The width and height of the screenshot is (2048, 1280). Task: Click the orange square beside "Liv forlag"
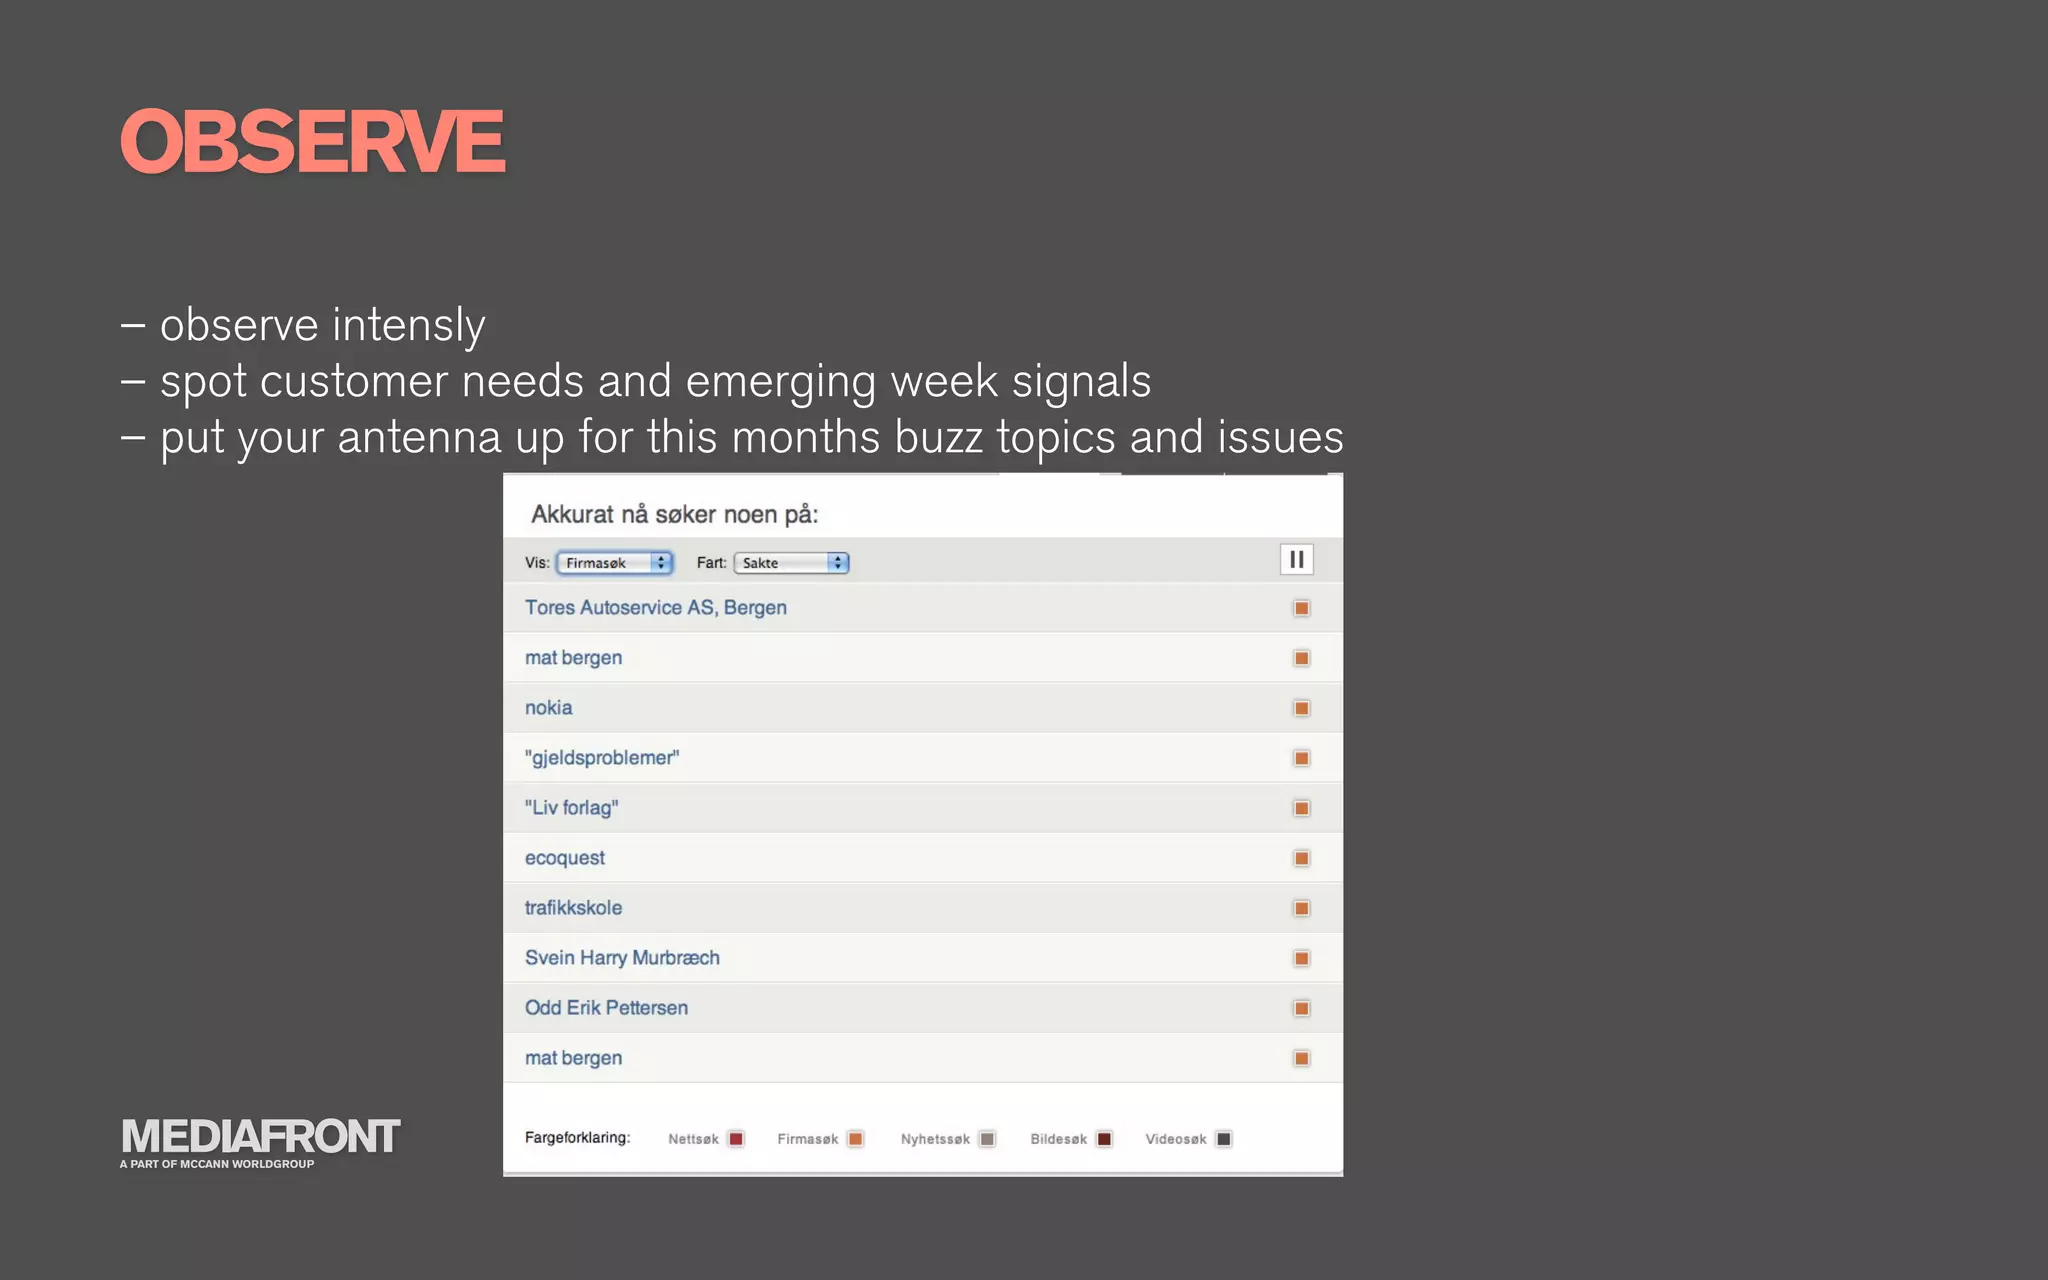click(1301, 808)
